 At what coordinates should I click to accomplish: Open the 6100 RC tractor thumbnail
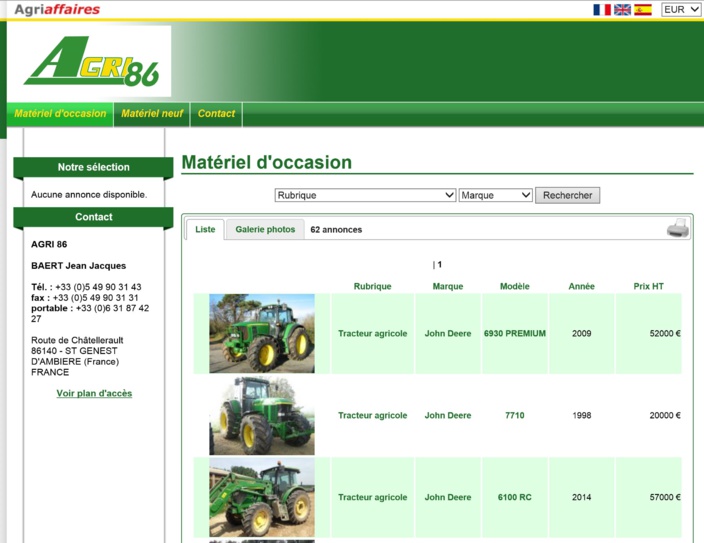tap(262, 497)
